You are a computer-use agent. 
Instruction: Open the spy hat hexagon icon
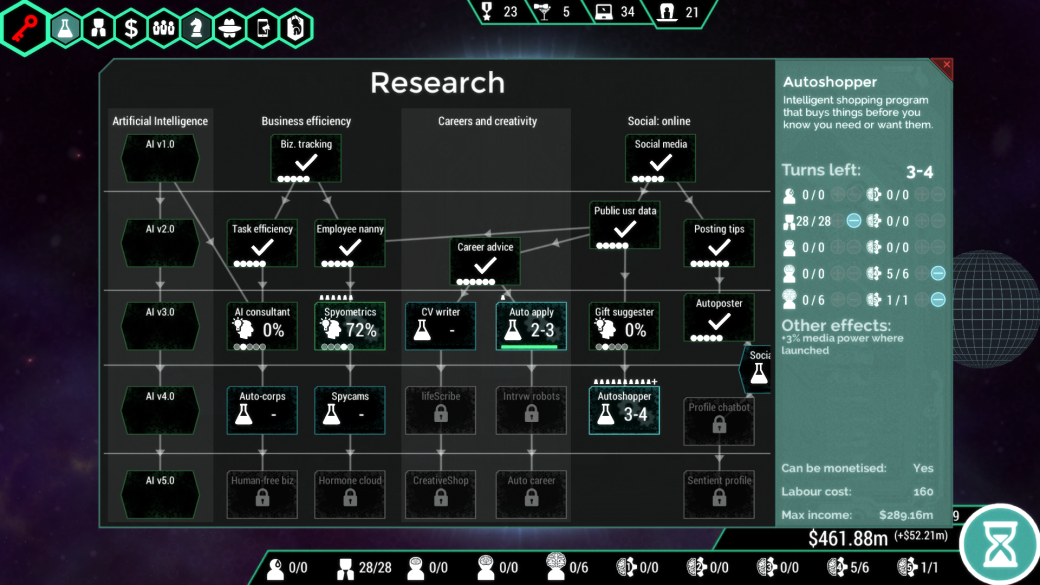point(229,28)
